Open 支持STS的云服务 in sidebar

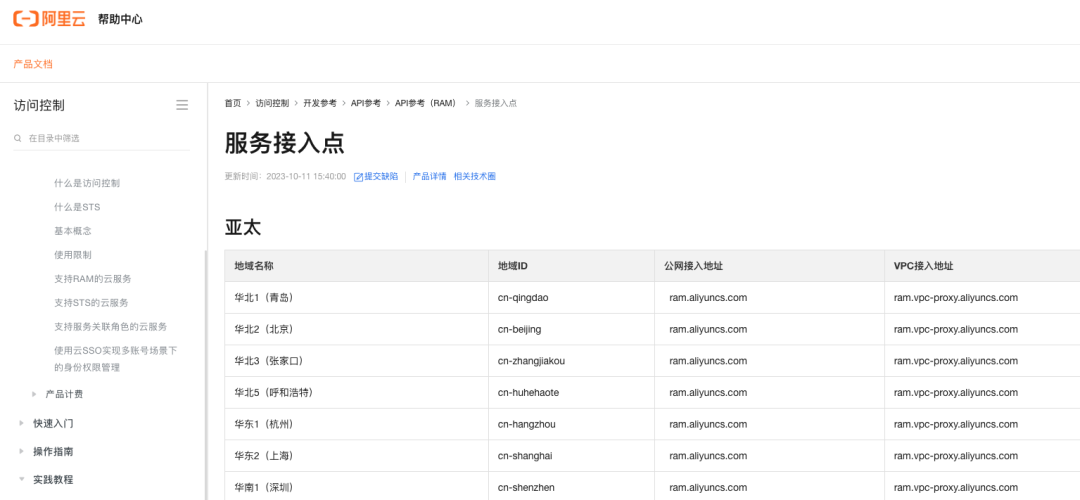click(91, 302)
